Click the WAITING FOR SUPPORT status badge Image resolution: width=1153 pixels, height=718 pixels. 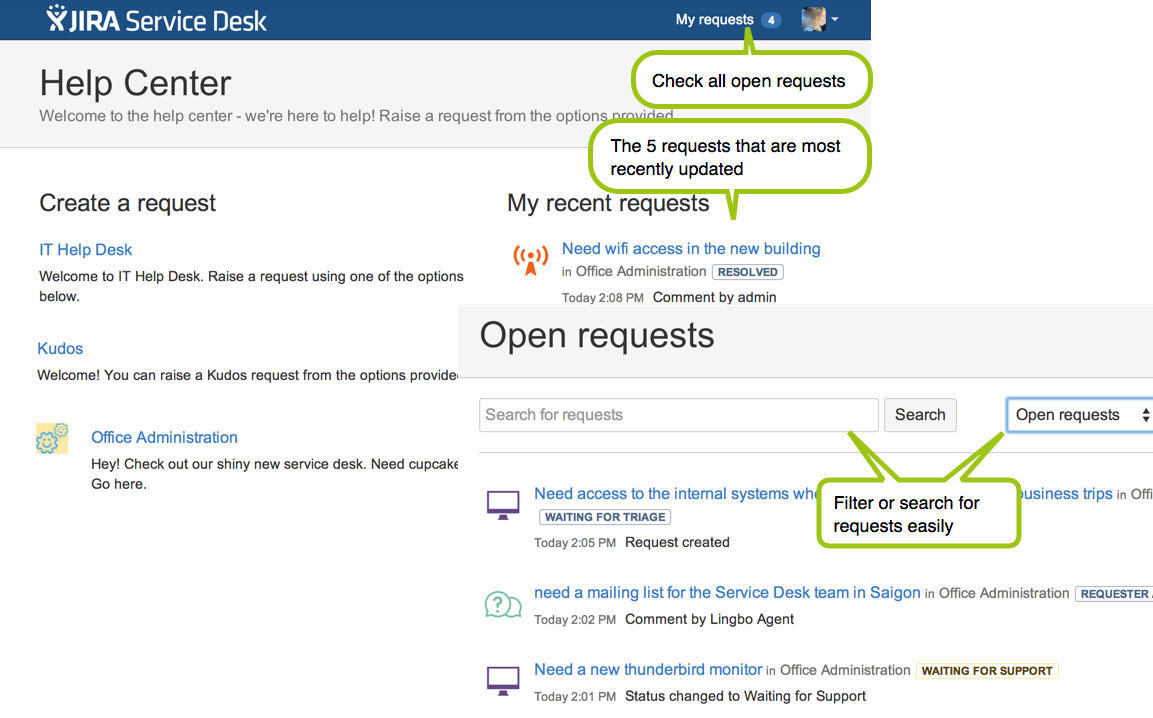click(x=987, y=671)
